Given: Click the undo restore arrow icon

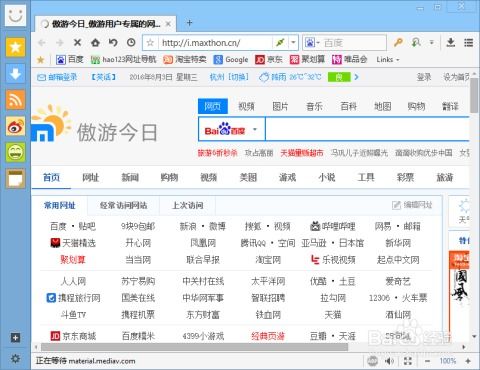Looking at the screenshot, I should pyautogui.click(x=113, y=42).
